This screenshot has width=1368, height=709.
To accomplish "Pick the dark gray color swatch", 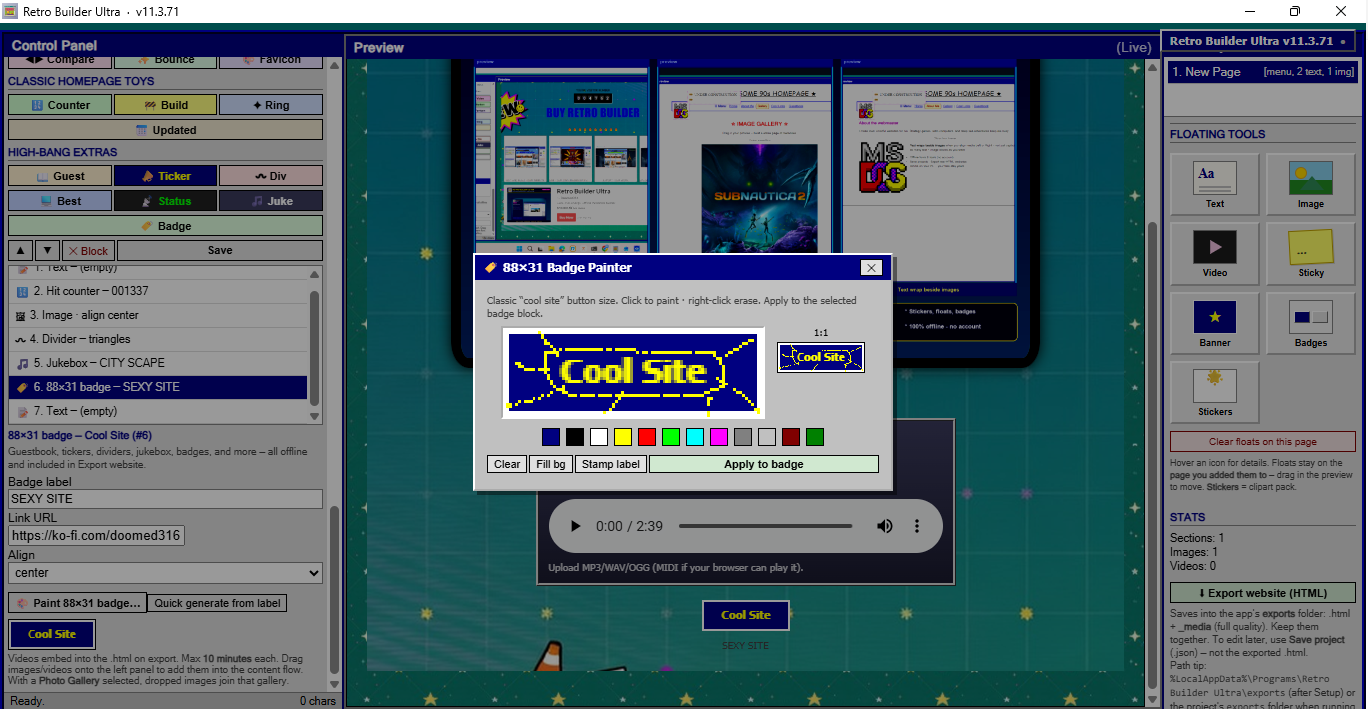I will coord(743,437).
